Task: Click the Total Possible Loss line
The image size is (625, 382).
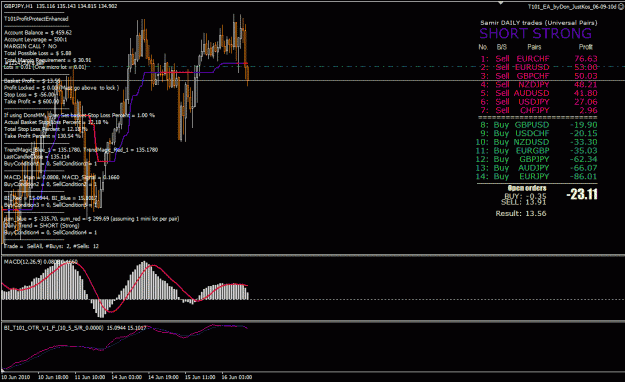Action: click(x=37, y=53)
